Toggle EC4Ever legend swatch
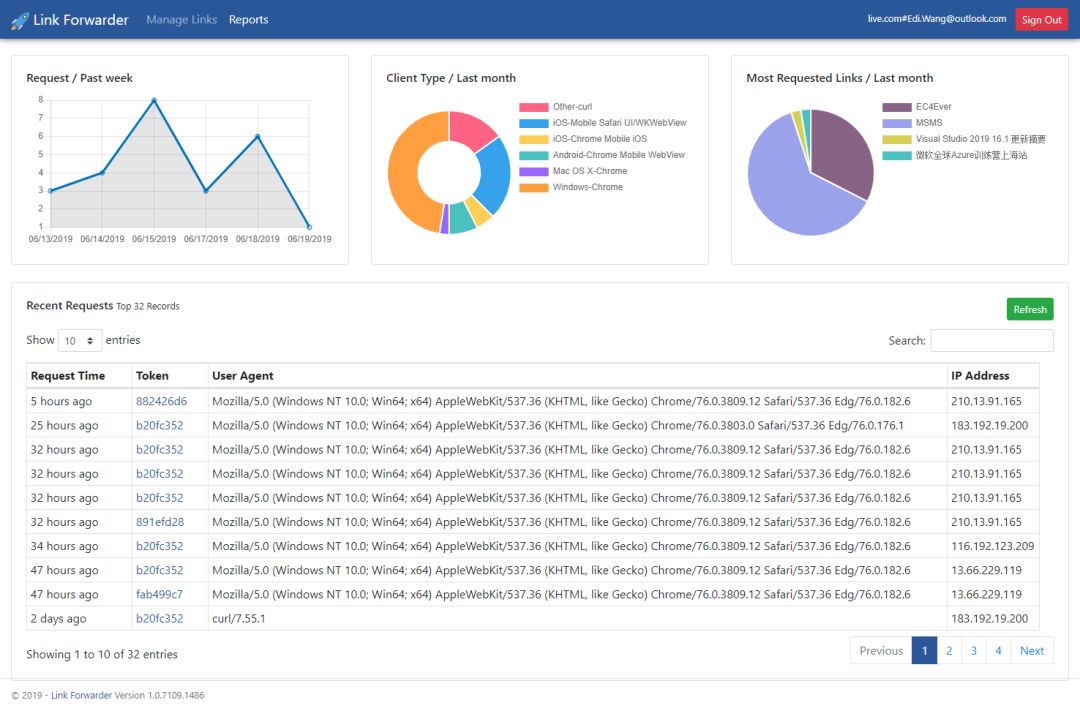Viewport: 1080px width, 711px height. tap(897, 107)
